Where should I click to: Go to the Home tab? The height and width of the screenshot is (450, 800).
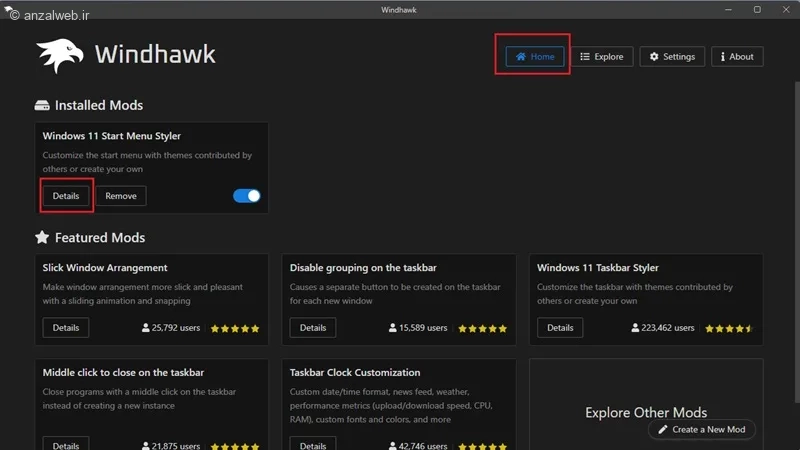pyautogui.click(x=535, y=57)
